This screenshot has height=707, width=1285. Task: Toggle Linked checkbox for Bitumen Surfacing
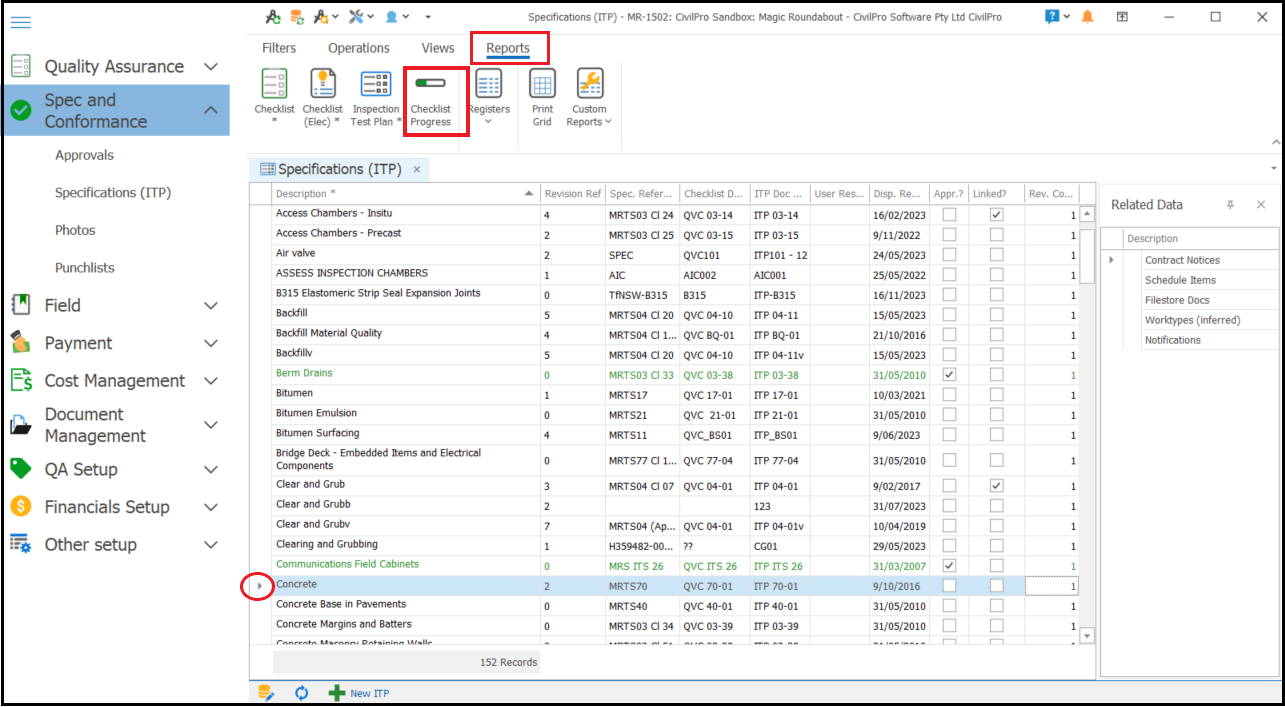coord(996,434)
